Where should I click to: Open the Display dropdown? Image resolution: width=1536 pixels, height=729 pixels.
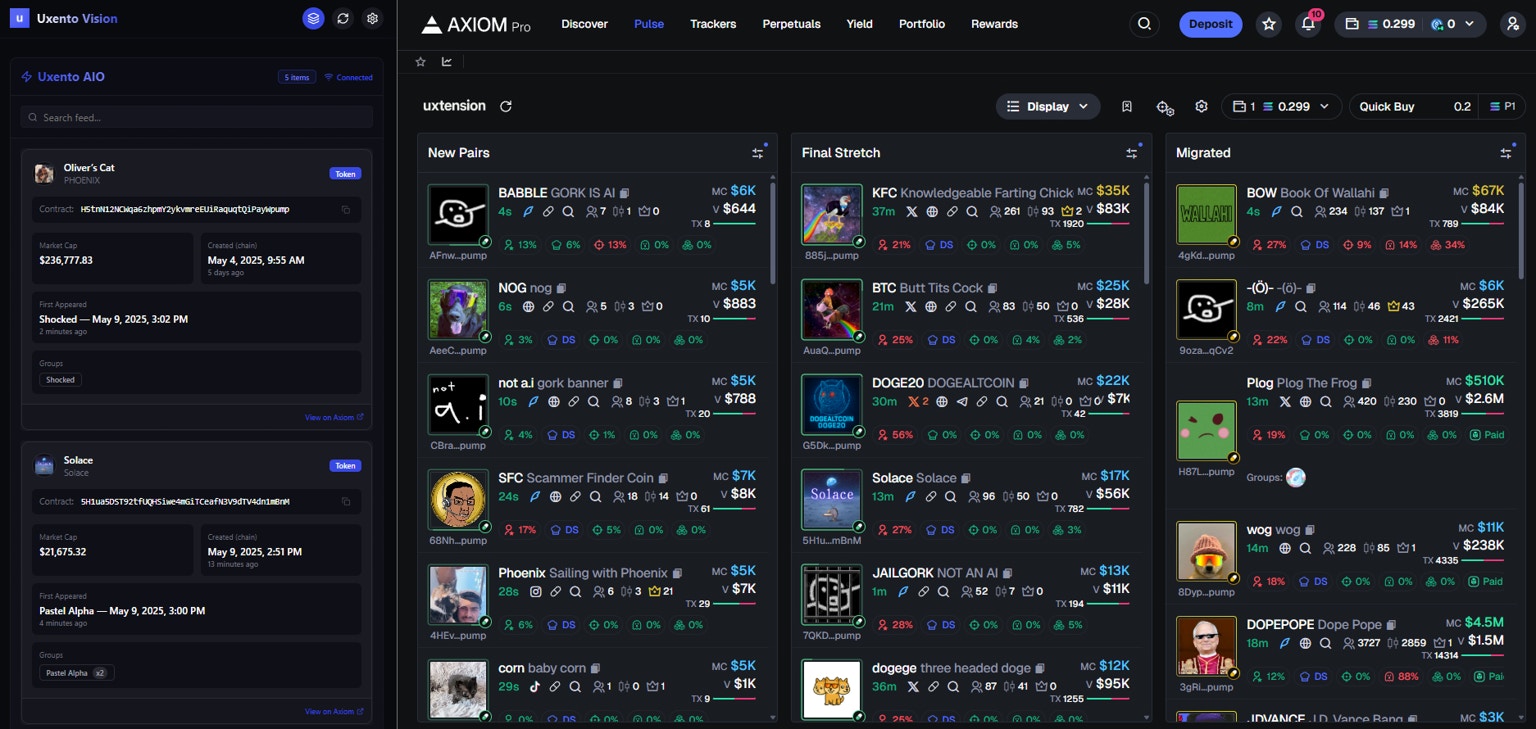(x=1046, y=106)
